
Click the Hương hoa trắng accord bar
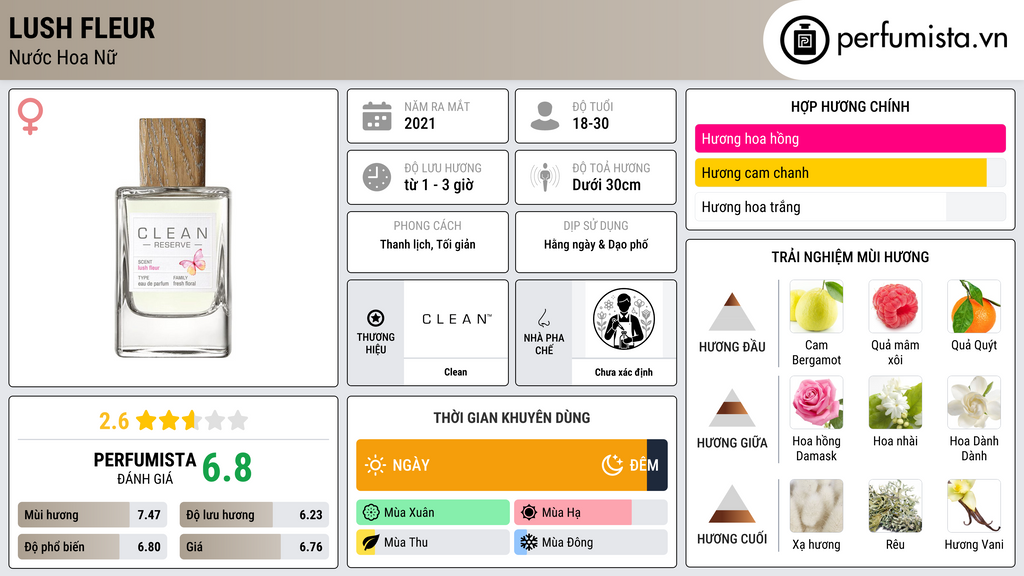tap(850, 207)
